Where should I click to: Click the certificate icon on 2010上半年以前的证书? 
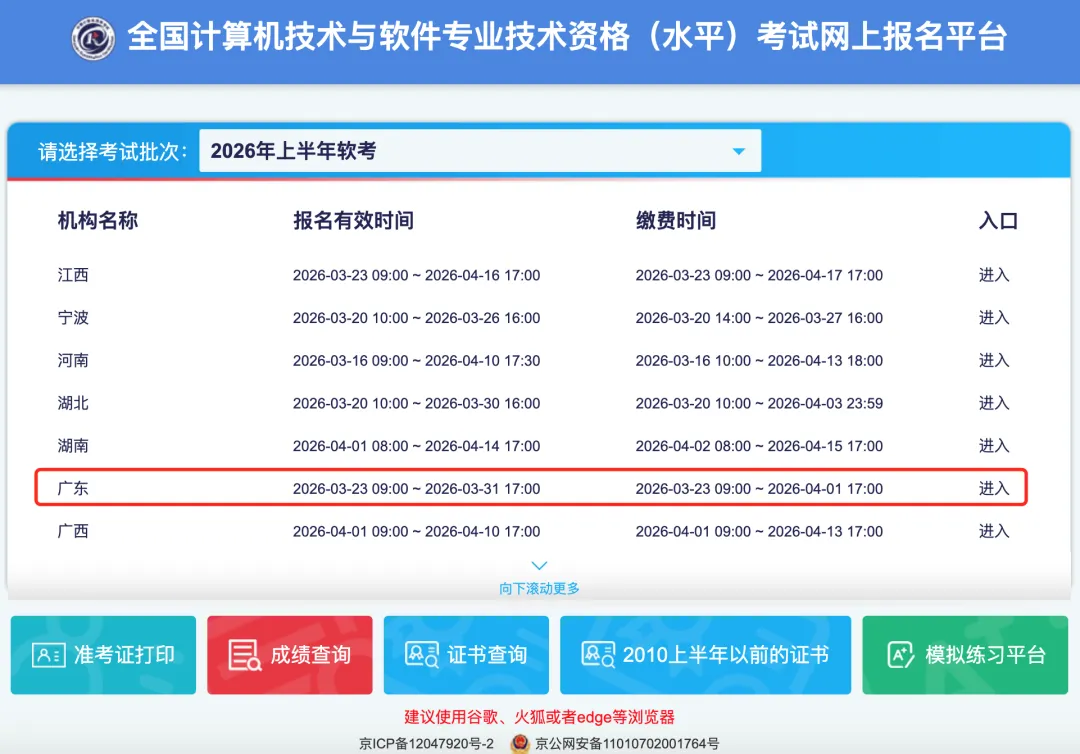[x=600, y=655]
